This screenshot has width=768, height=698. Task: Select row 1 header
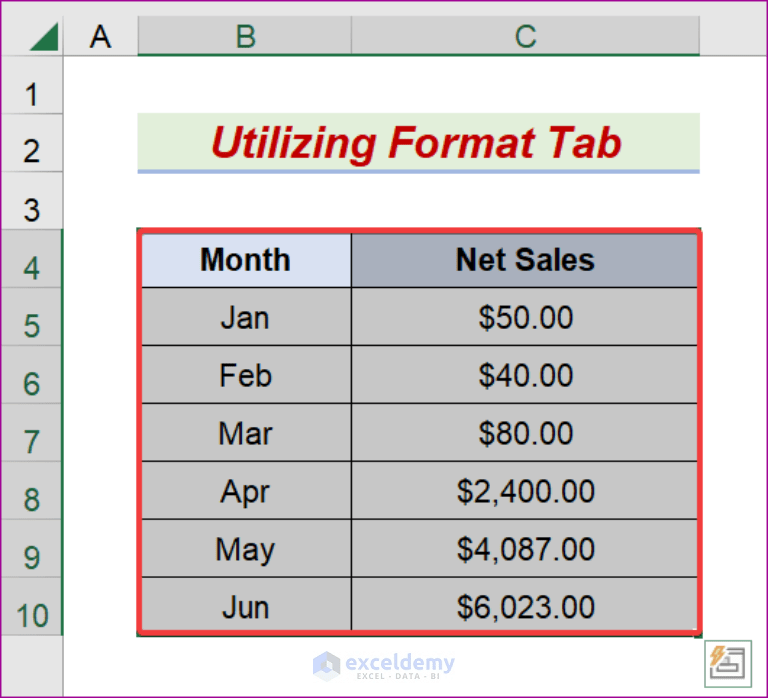click(x=32, y=85)
